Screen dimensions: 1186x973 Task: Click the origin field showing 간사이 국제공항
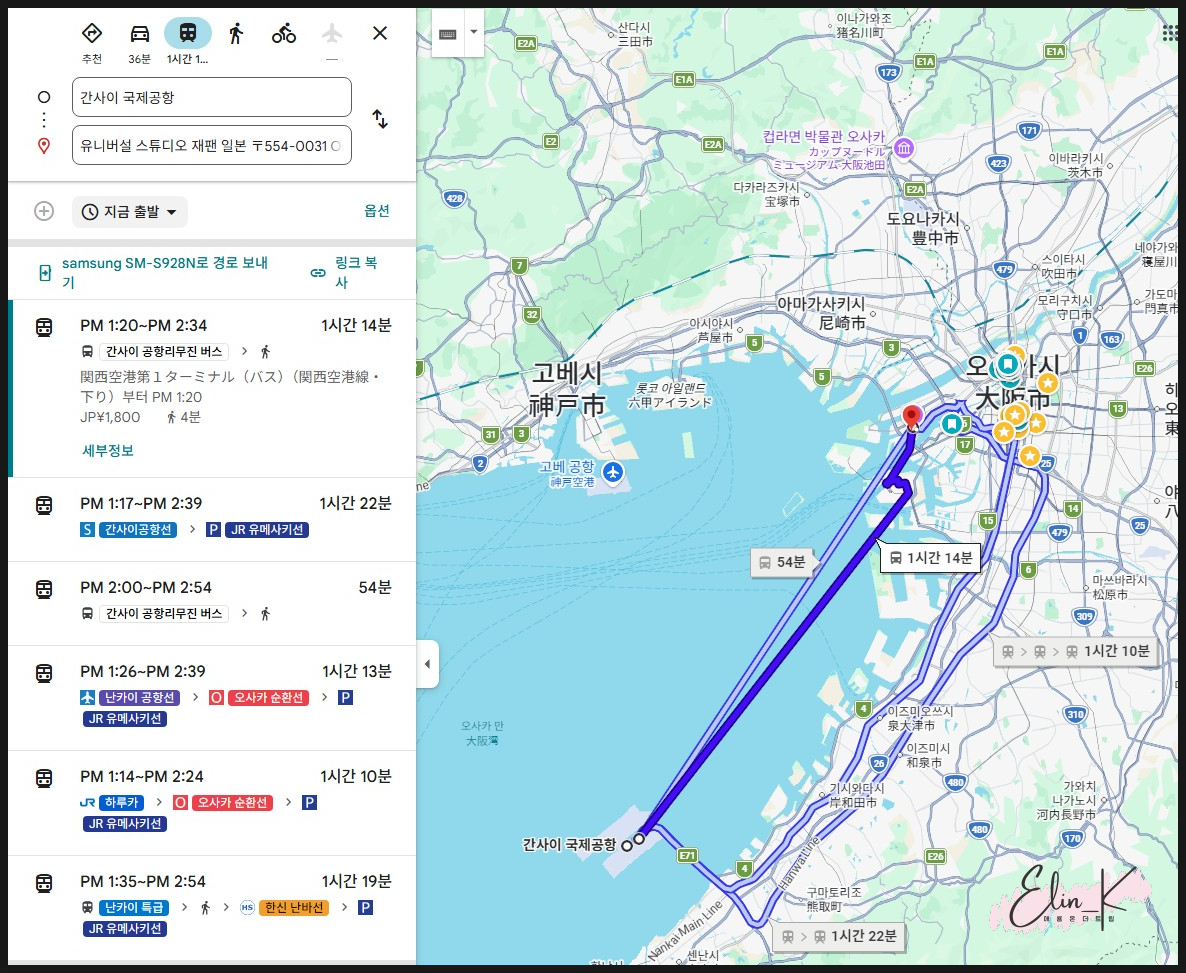(211, 97)
